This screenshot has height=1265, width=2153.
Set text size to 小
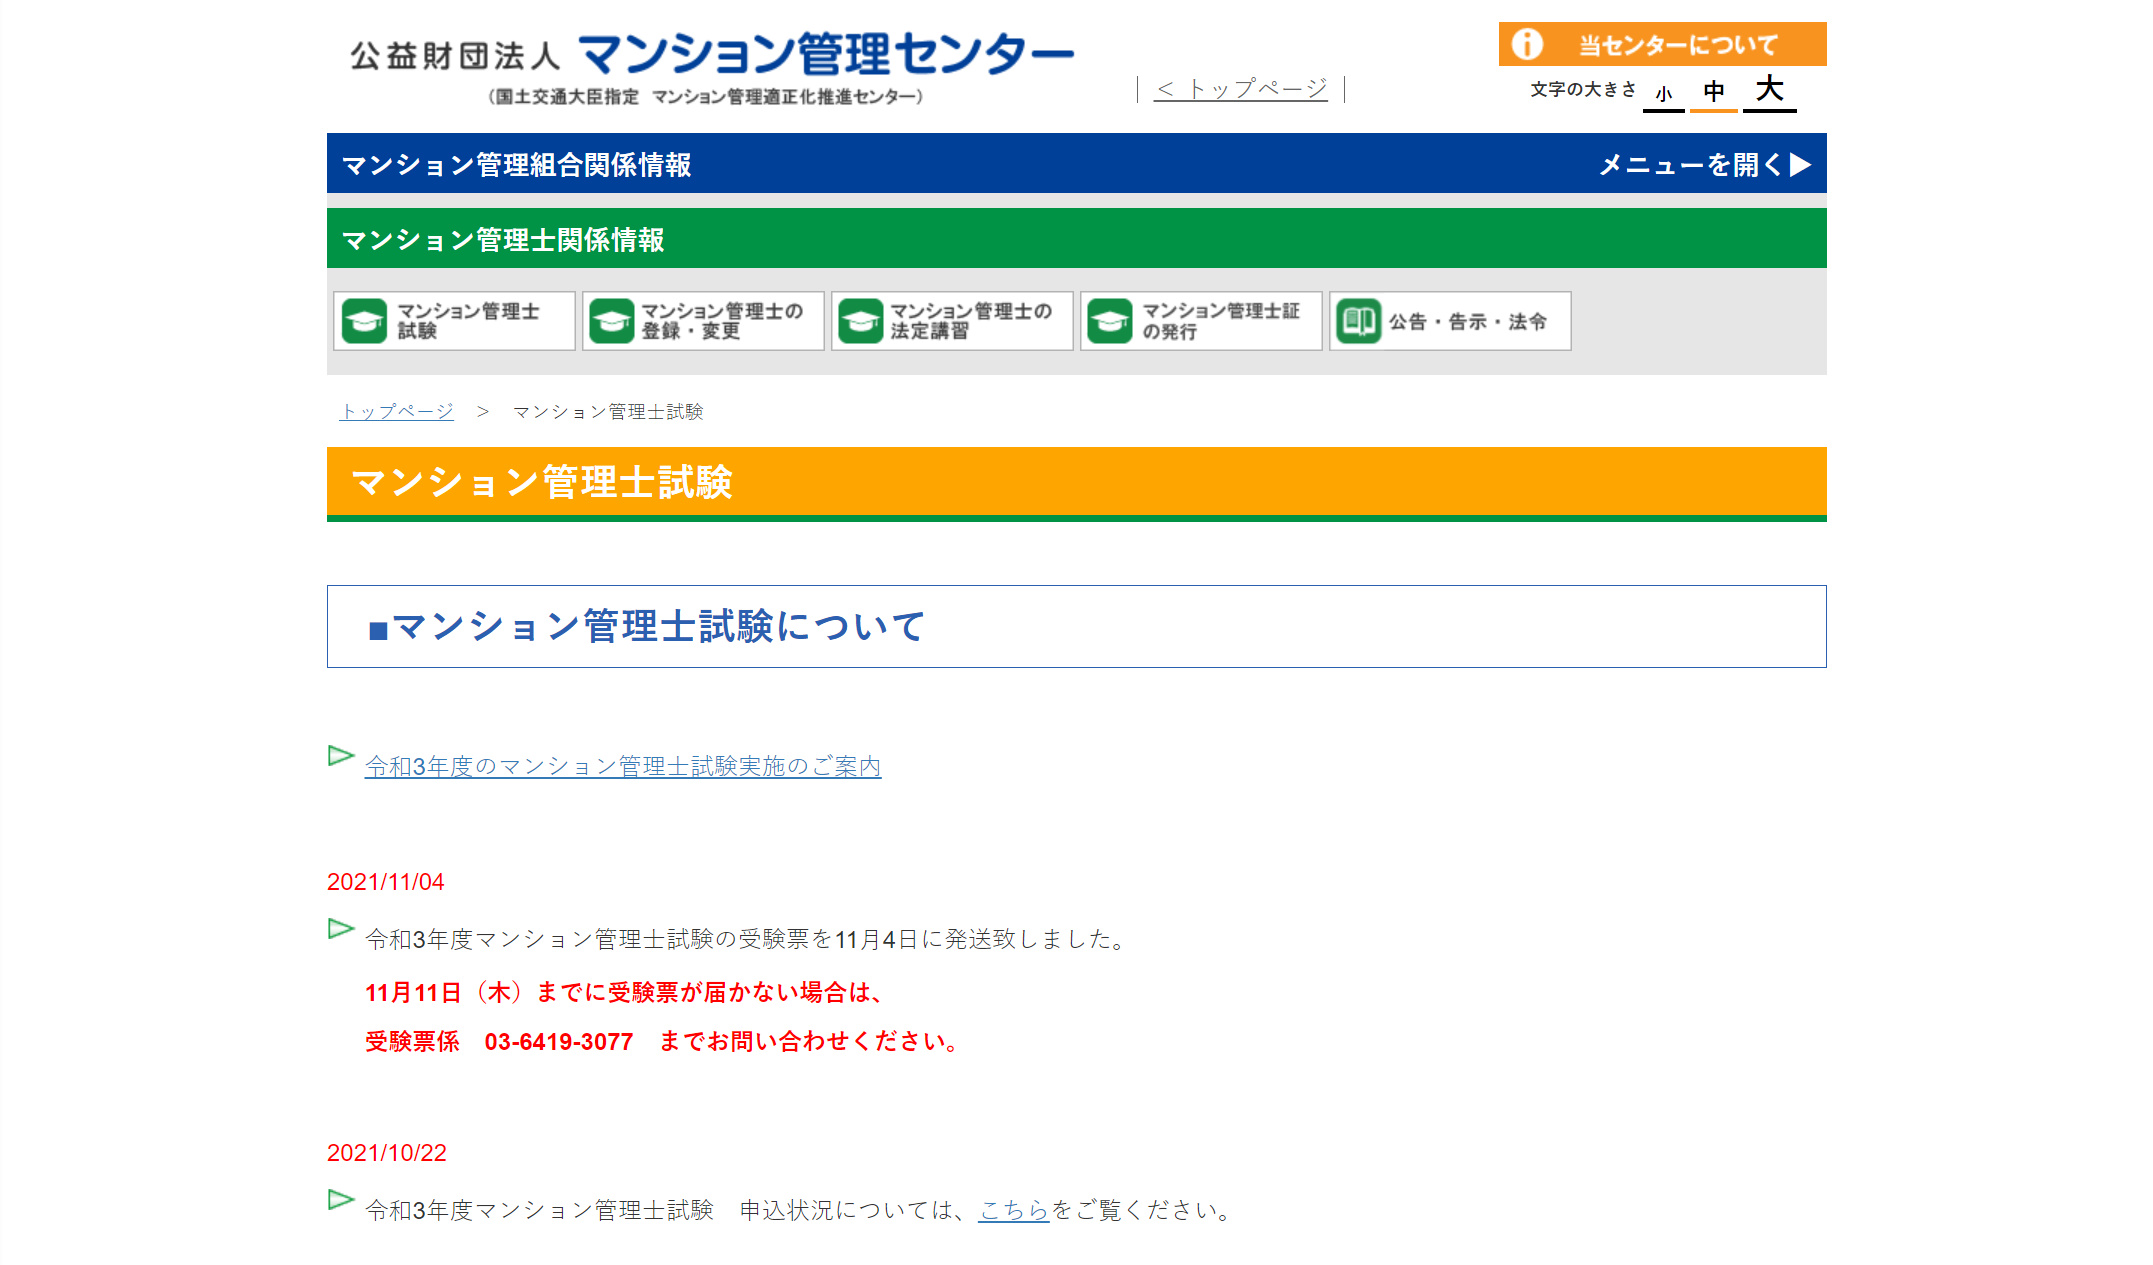click(x=1663, y=94)
